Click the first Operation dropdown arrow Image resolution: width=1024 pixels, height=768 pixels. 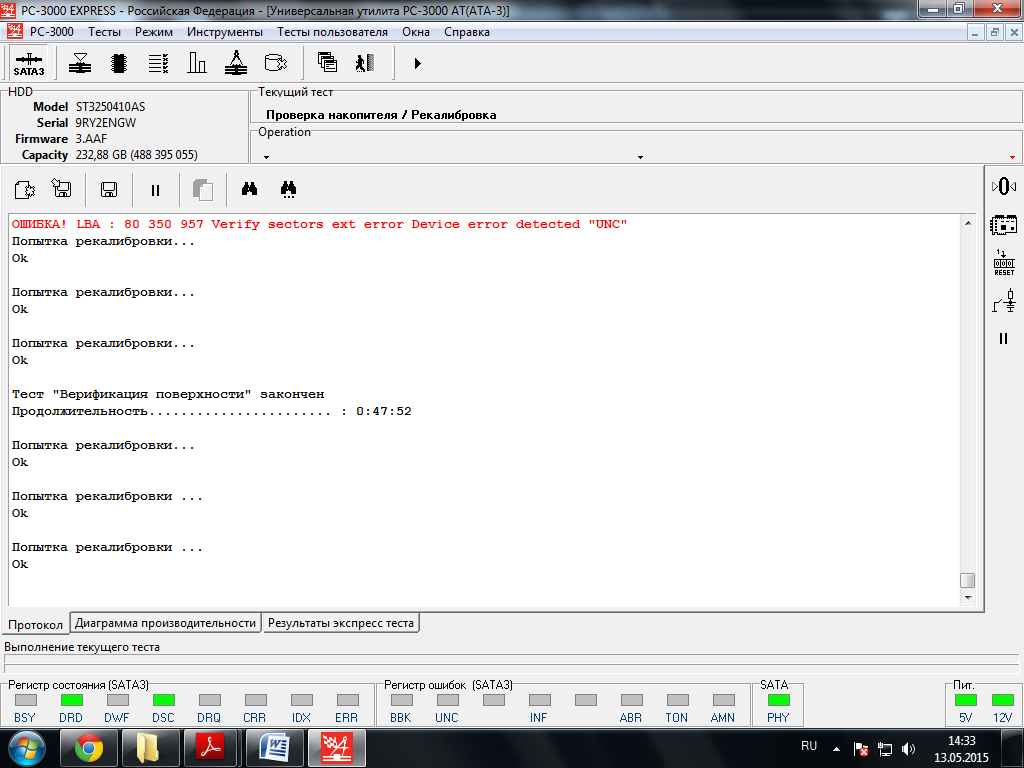266,157
